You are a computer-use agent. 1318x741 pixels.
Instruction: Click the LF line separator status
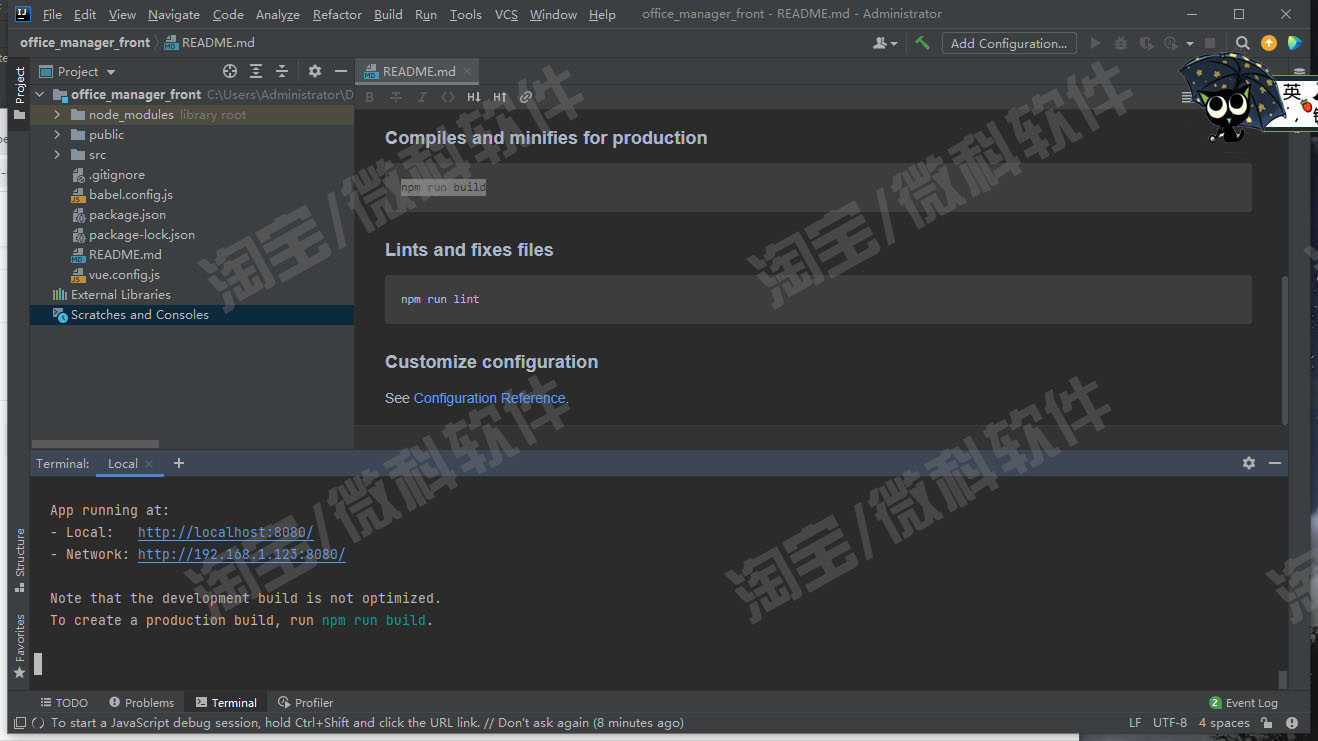tap(1135, 722)
